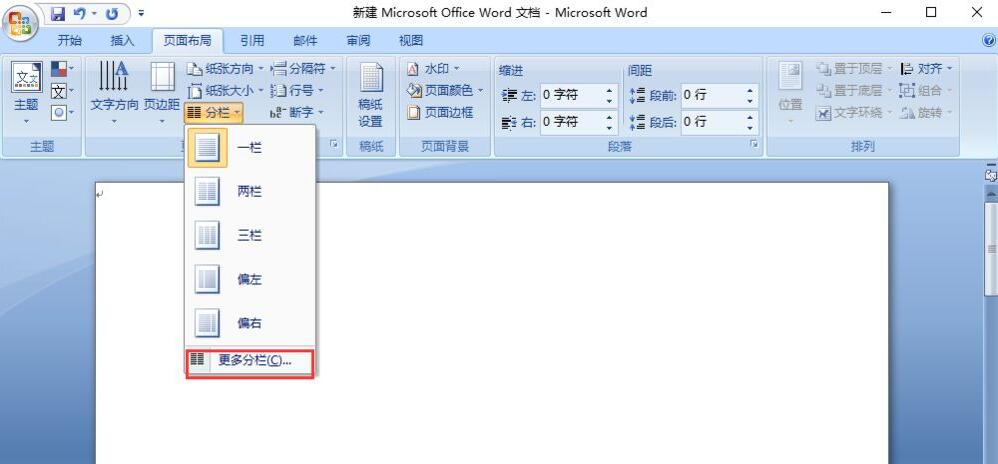This screenshot has height=464, width=998.
Task: Increase 段前 spacing with up arrow
Action: click(750, 90)
